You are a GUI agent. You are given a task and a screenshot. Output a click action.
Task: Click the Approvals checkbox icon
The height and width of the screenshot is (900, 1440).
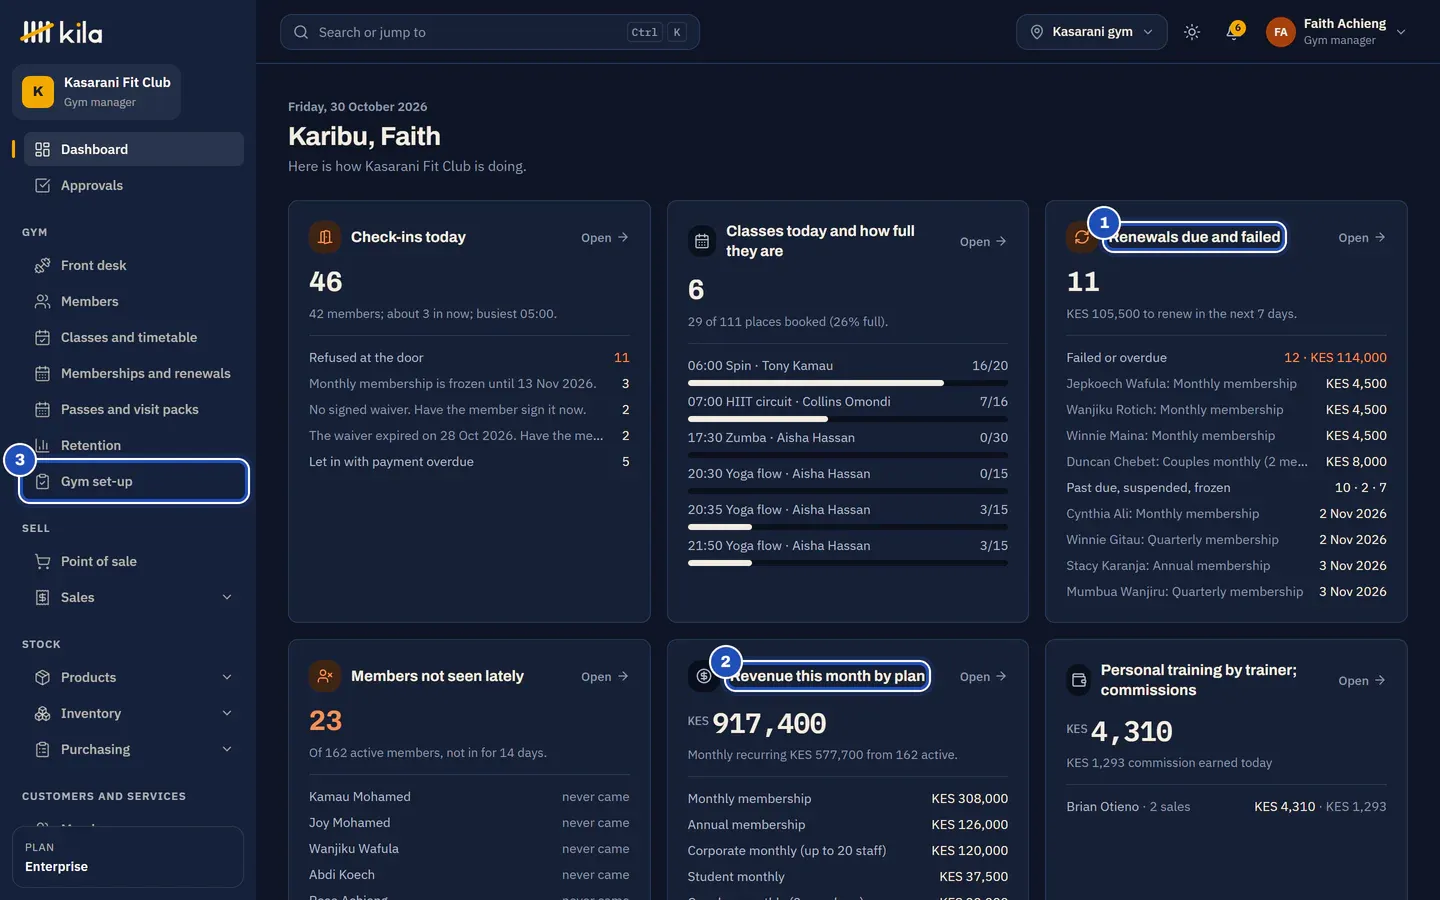pos(42,185)
